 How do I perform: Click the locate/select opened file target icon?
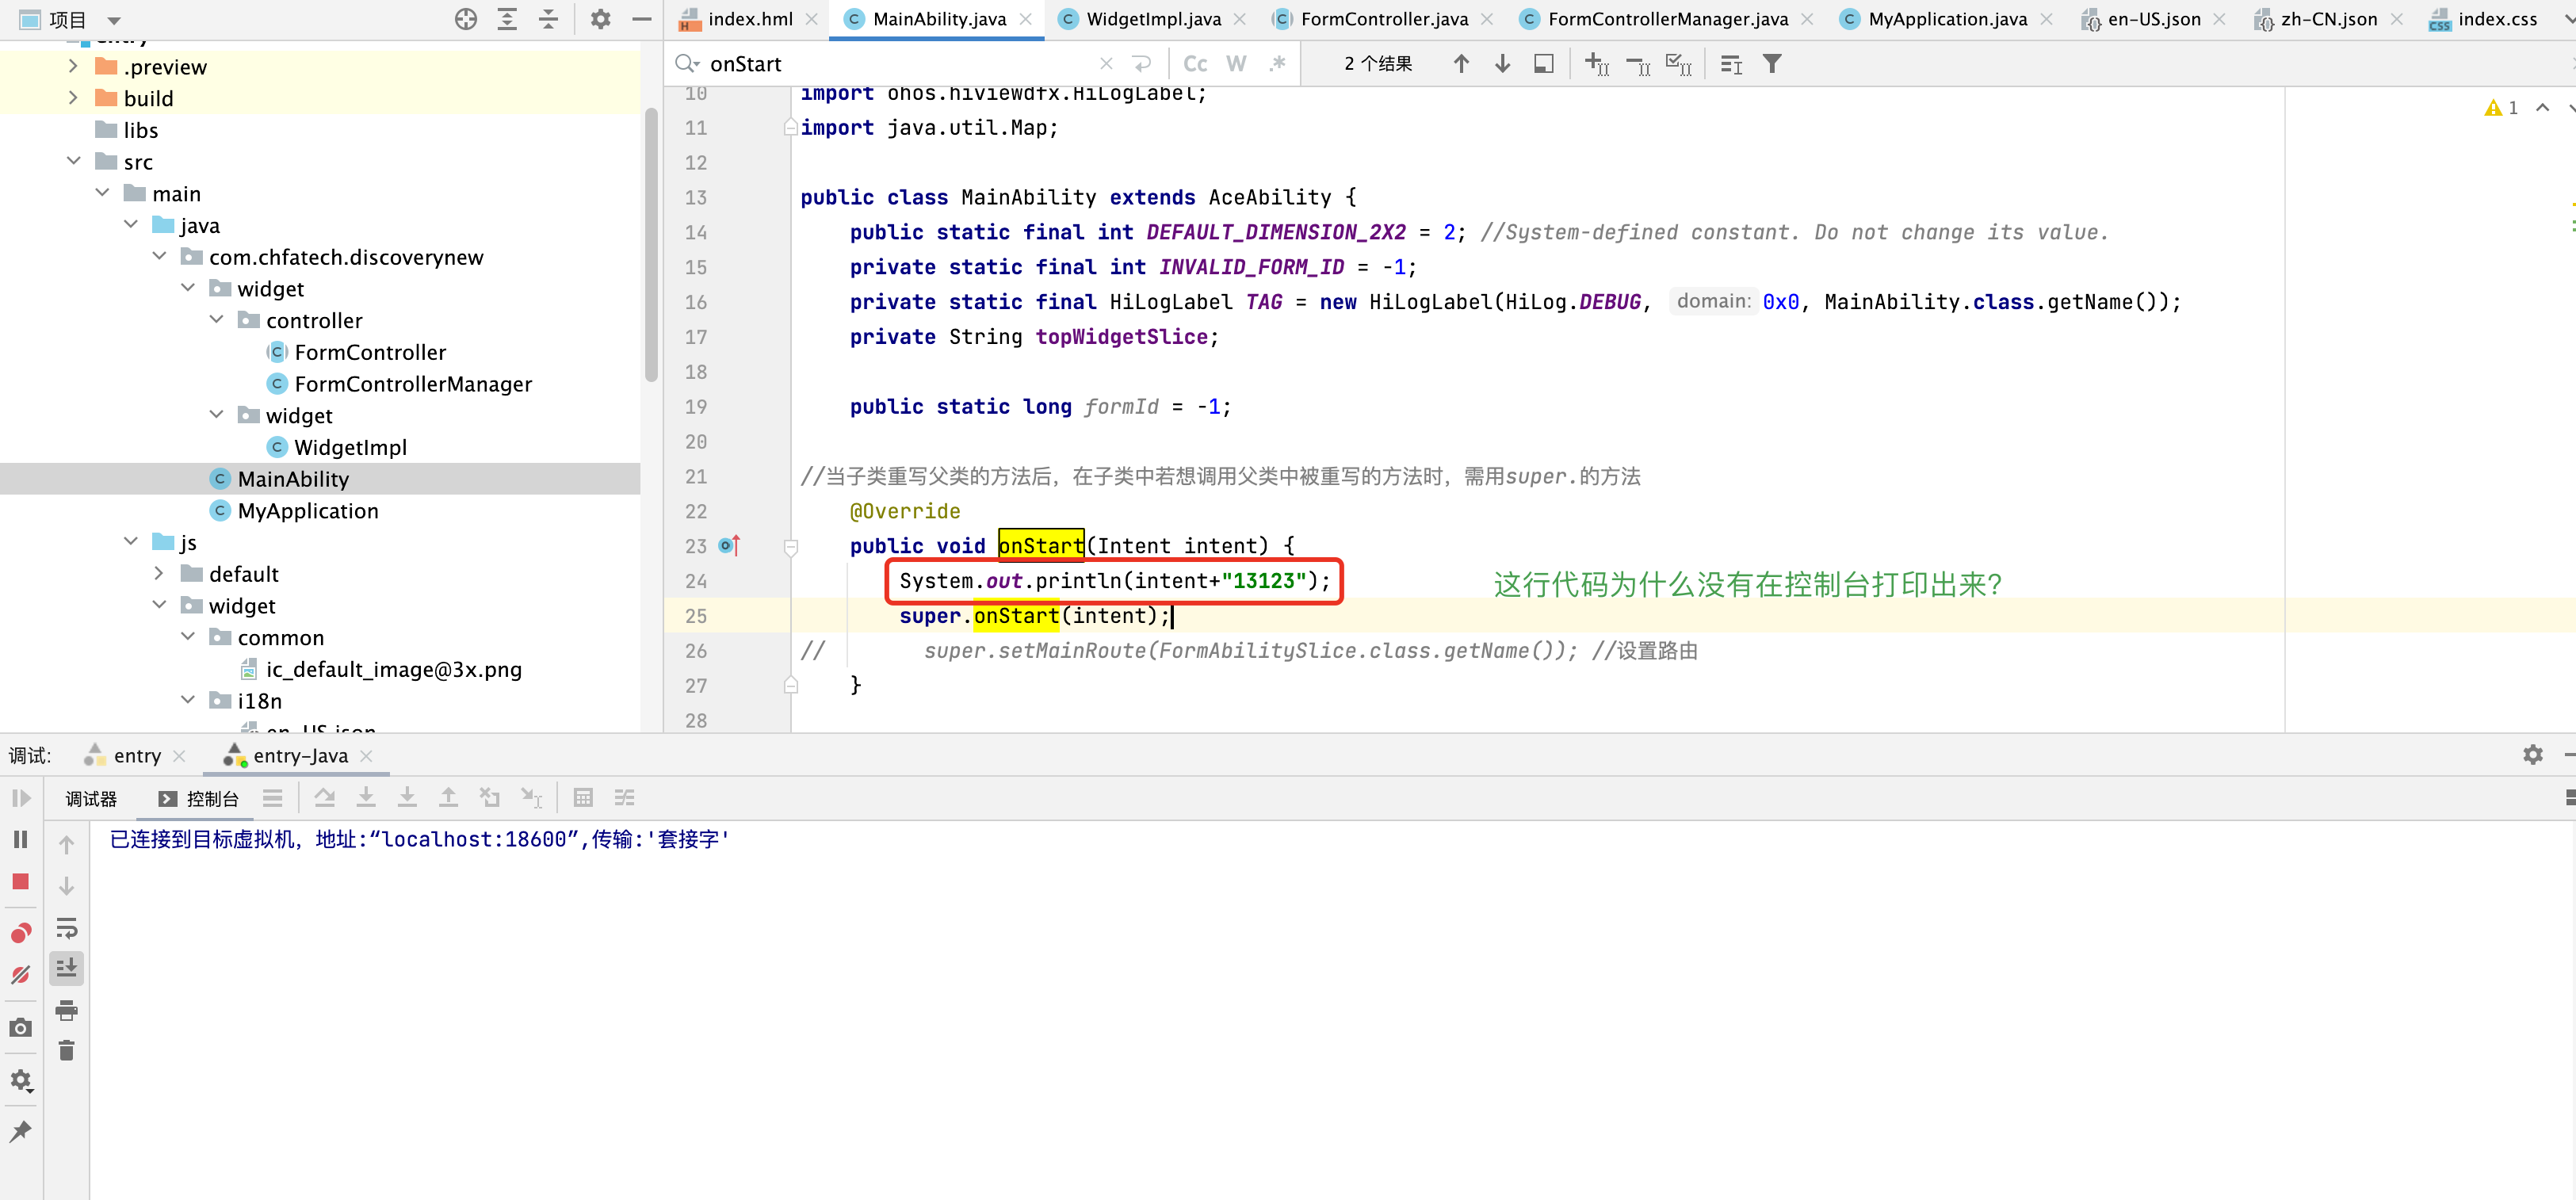[x=466, y=19]
